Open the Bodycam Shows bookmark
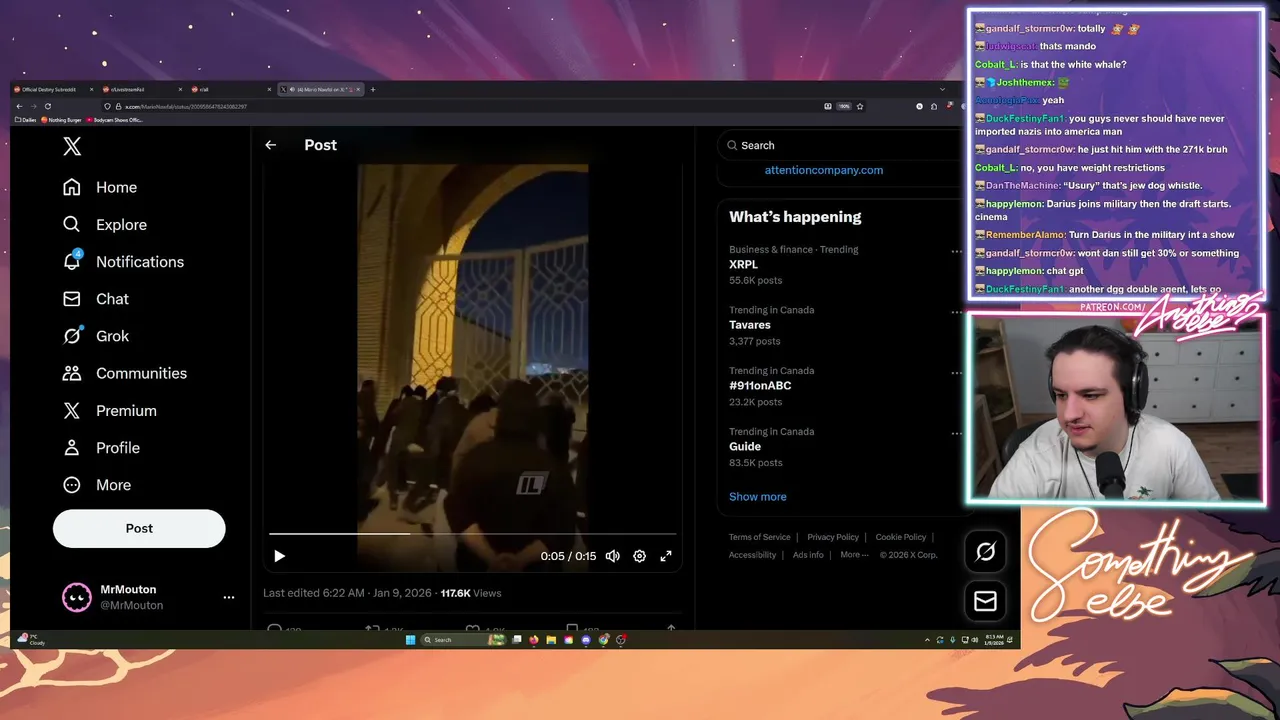This screenshot has width=1280, height=720. pos(114,120)
